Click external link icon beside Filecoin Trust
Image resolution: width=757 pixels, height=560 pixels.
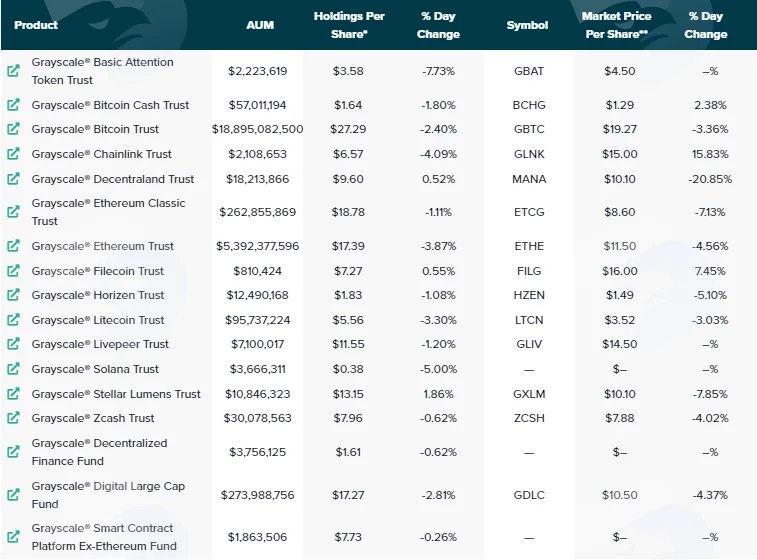tap(14, 271)
